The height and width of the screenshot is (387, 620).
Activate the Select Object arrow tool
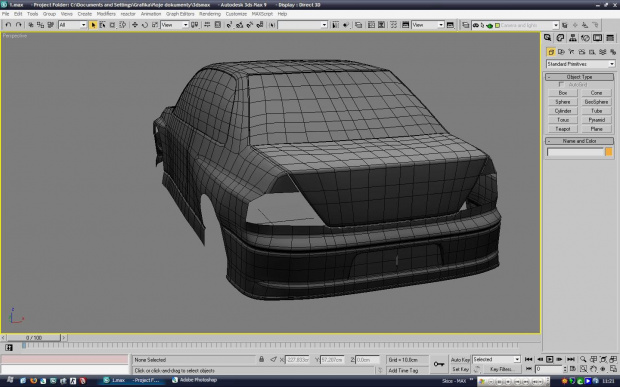click(x=93, y=25)
